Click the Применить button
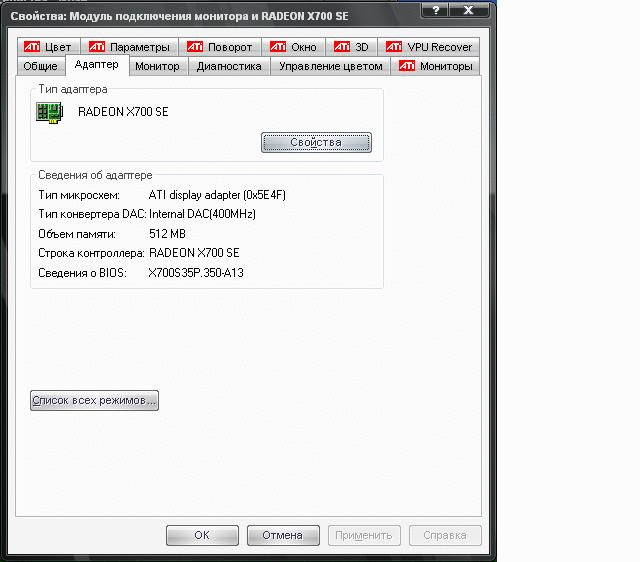Viewport: 640px width, 562px height. 364,535
